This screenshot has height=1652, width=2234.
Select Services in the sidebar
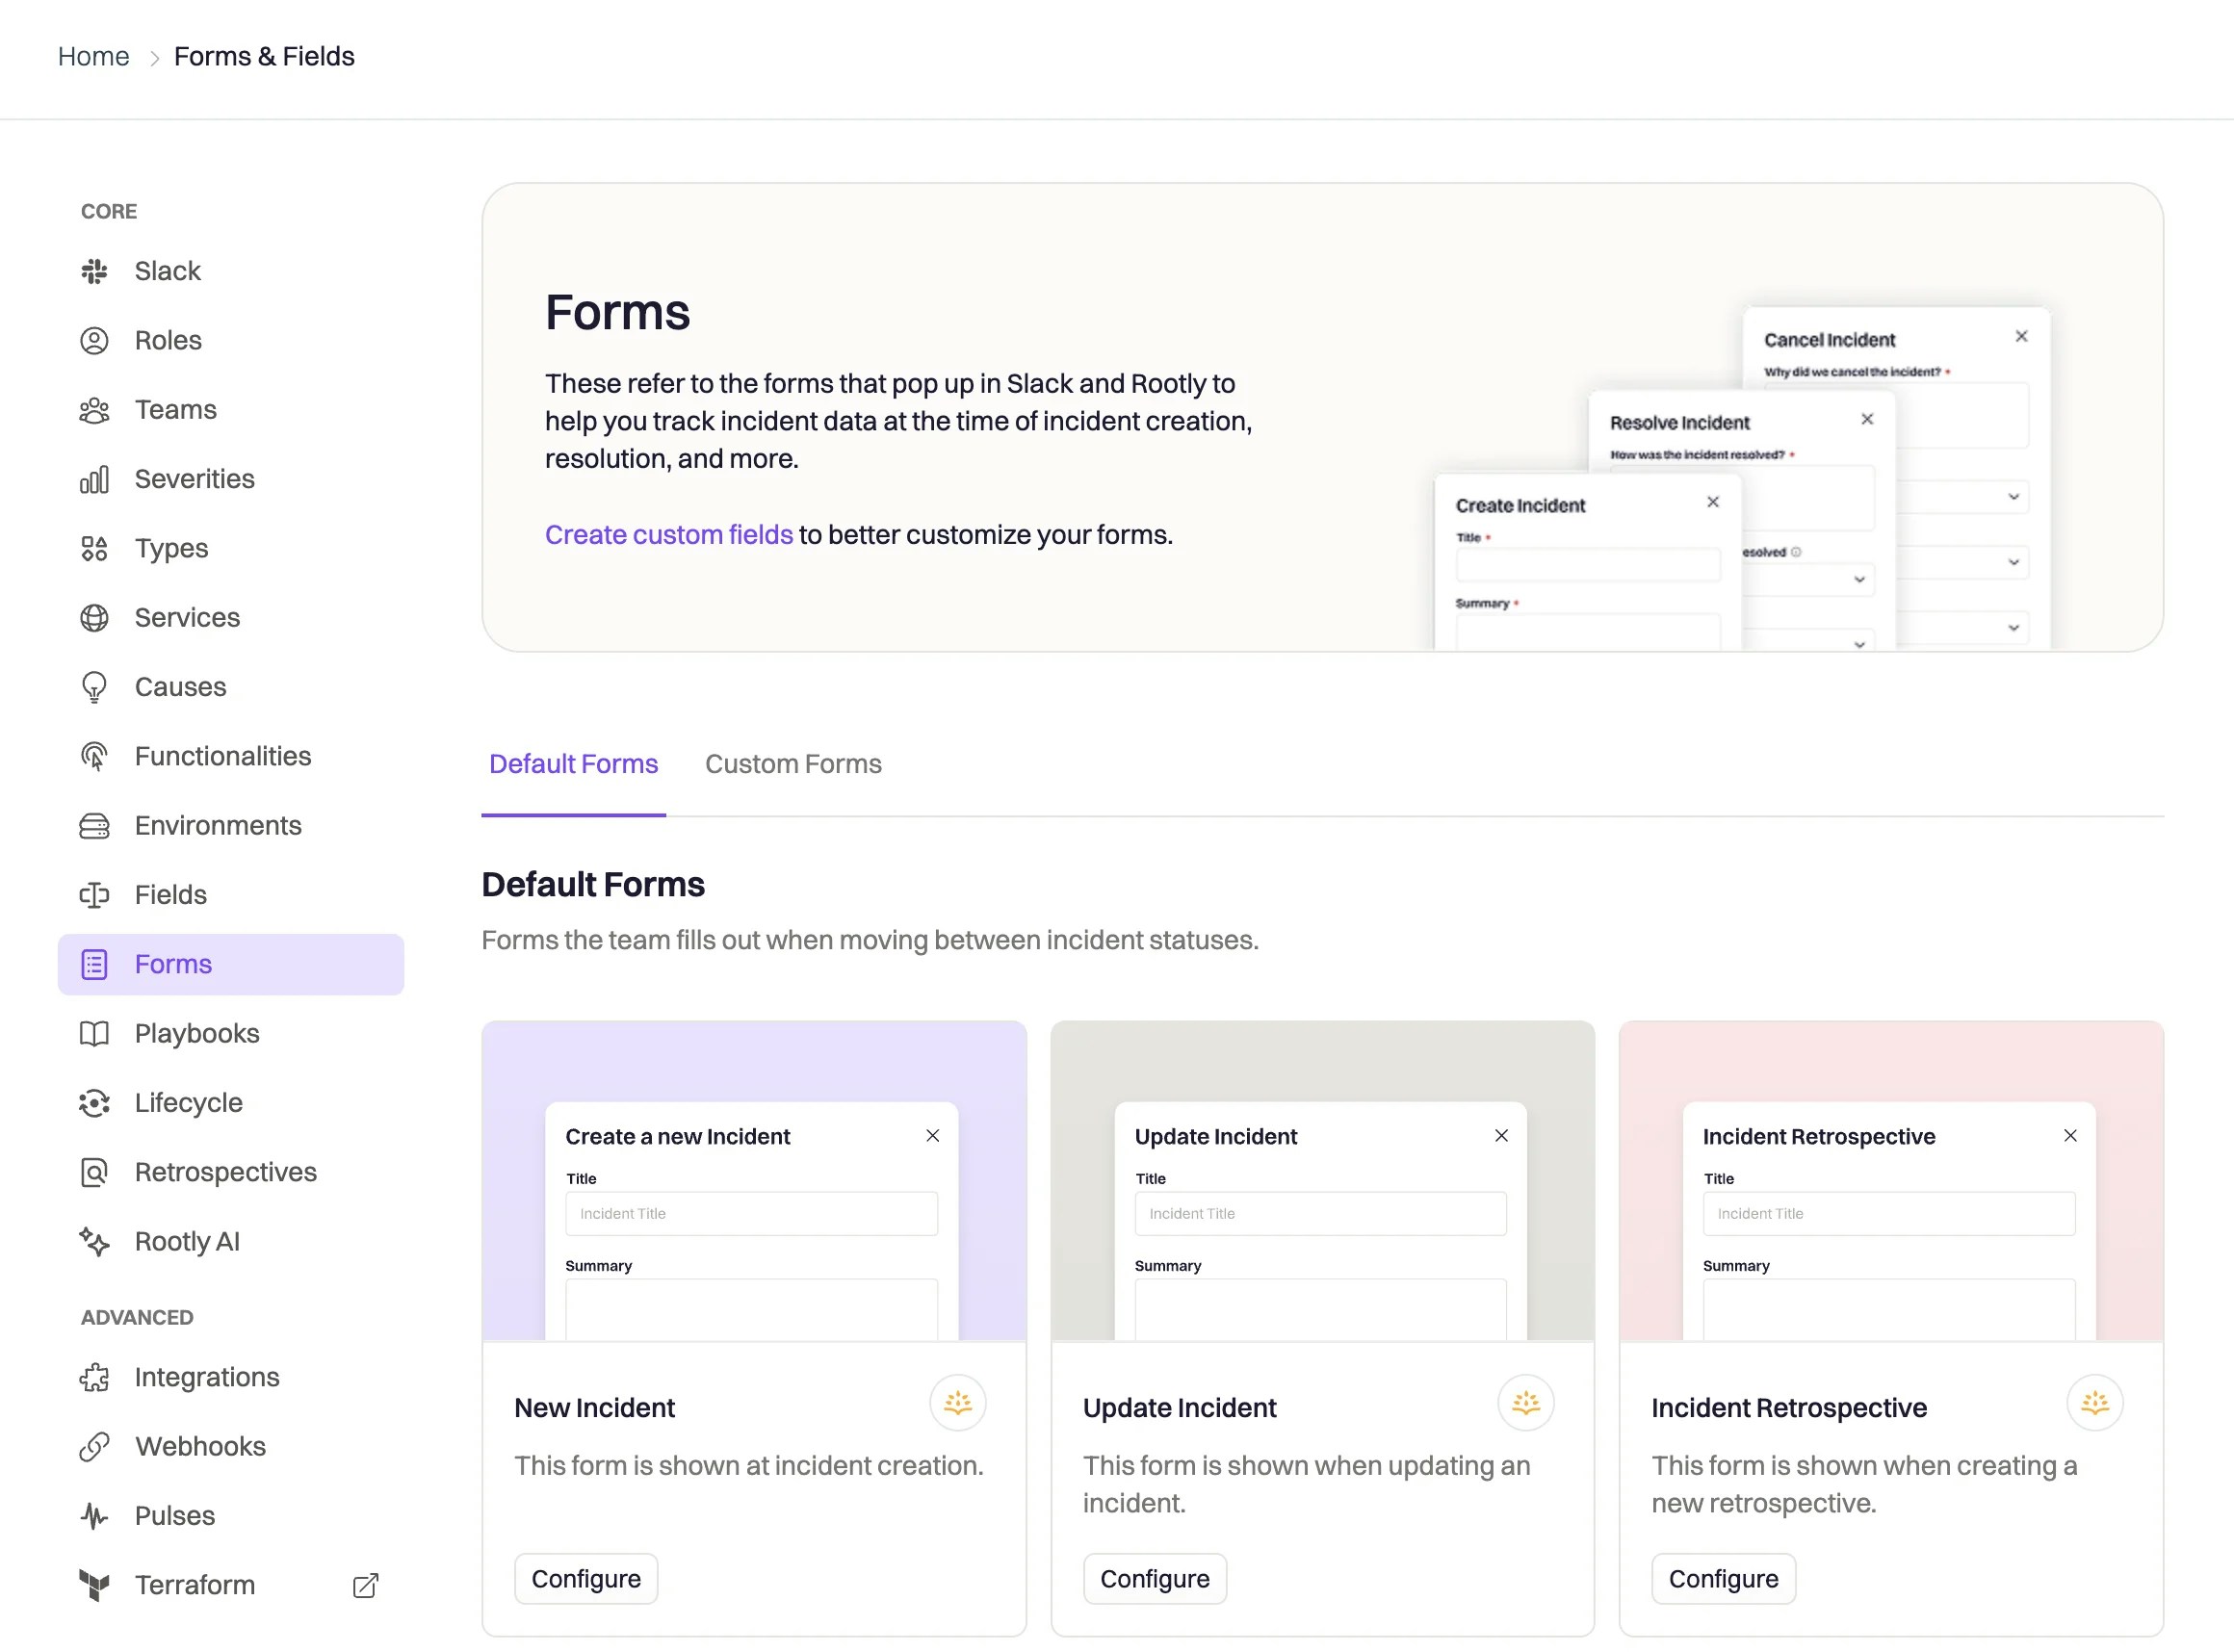coord(231,618)
